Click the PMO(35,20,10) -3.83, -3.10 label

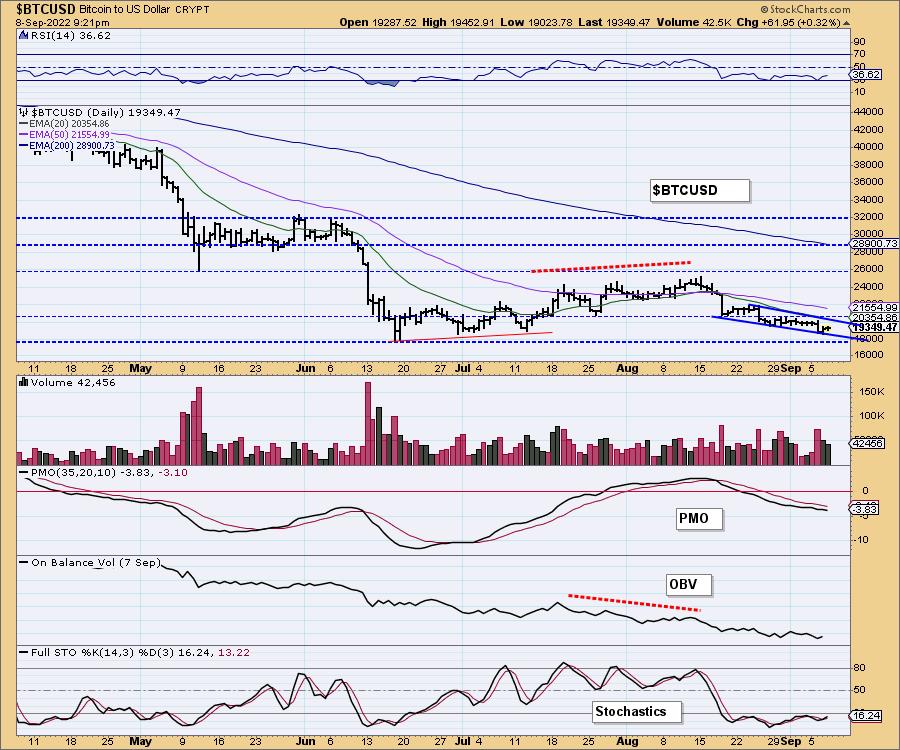click(109, 472)
